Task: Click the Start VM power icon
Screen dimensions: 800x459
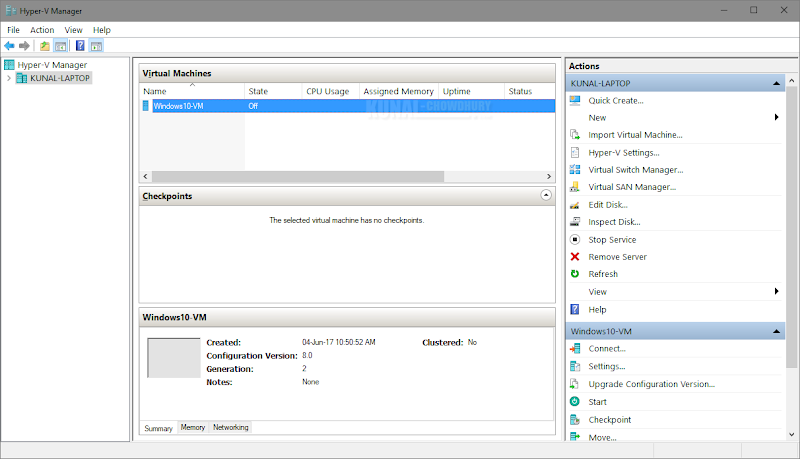Action: 575,401
